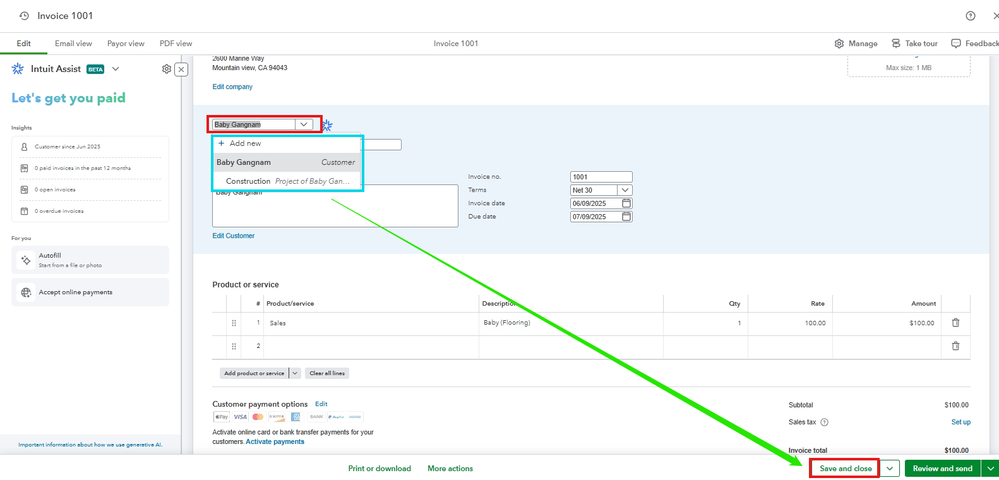This screenshot has width=999, height=480.
Task: Click the VISA payment icon
Action: pyautogui.click(x=240, y=417)
